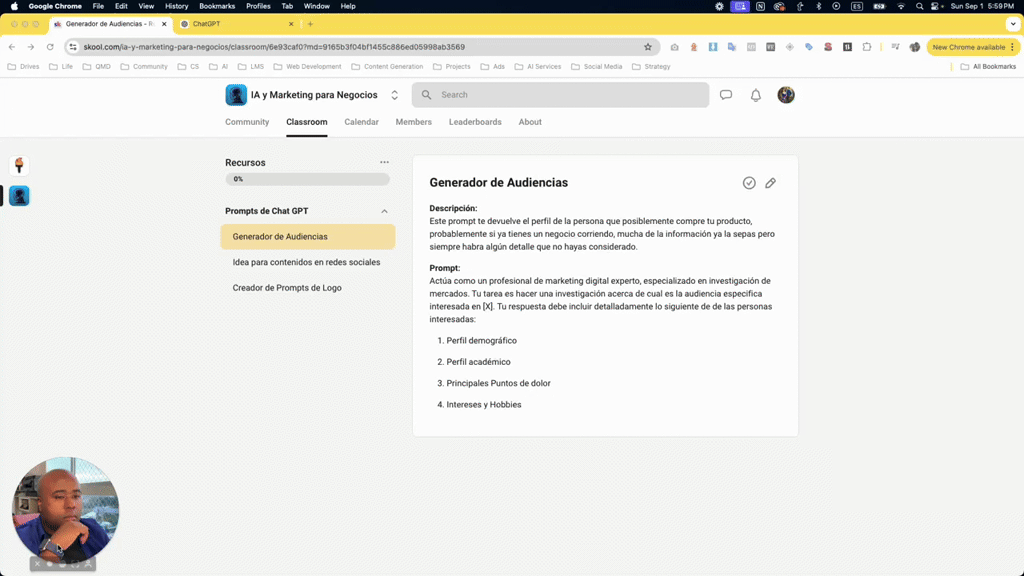Screen dimensions: 1024x576
Task: Open the camera extension icon in toolbar
Action: point(675,47)
